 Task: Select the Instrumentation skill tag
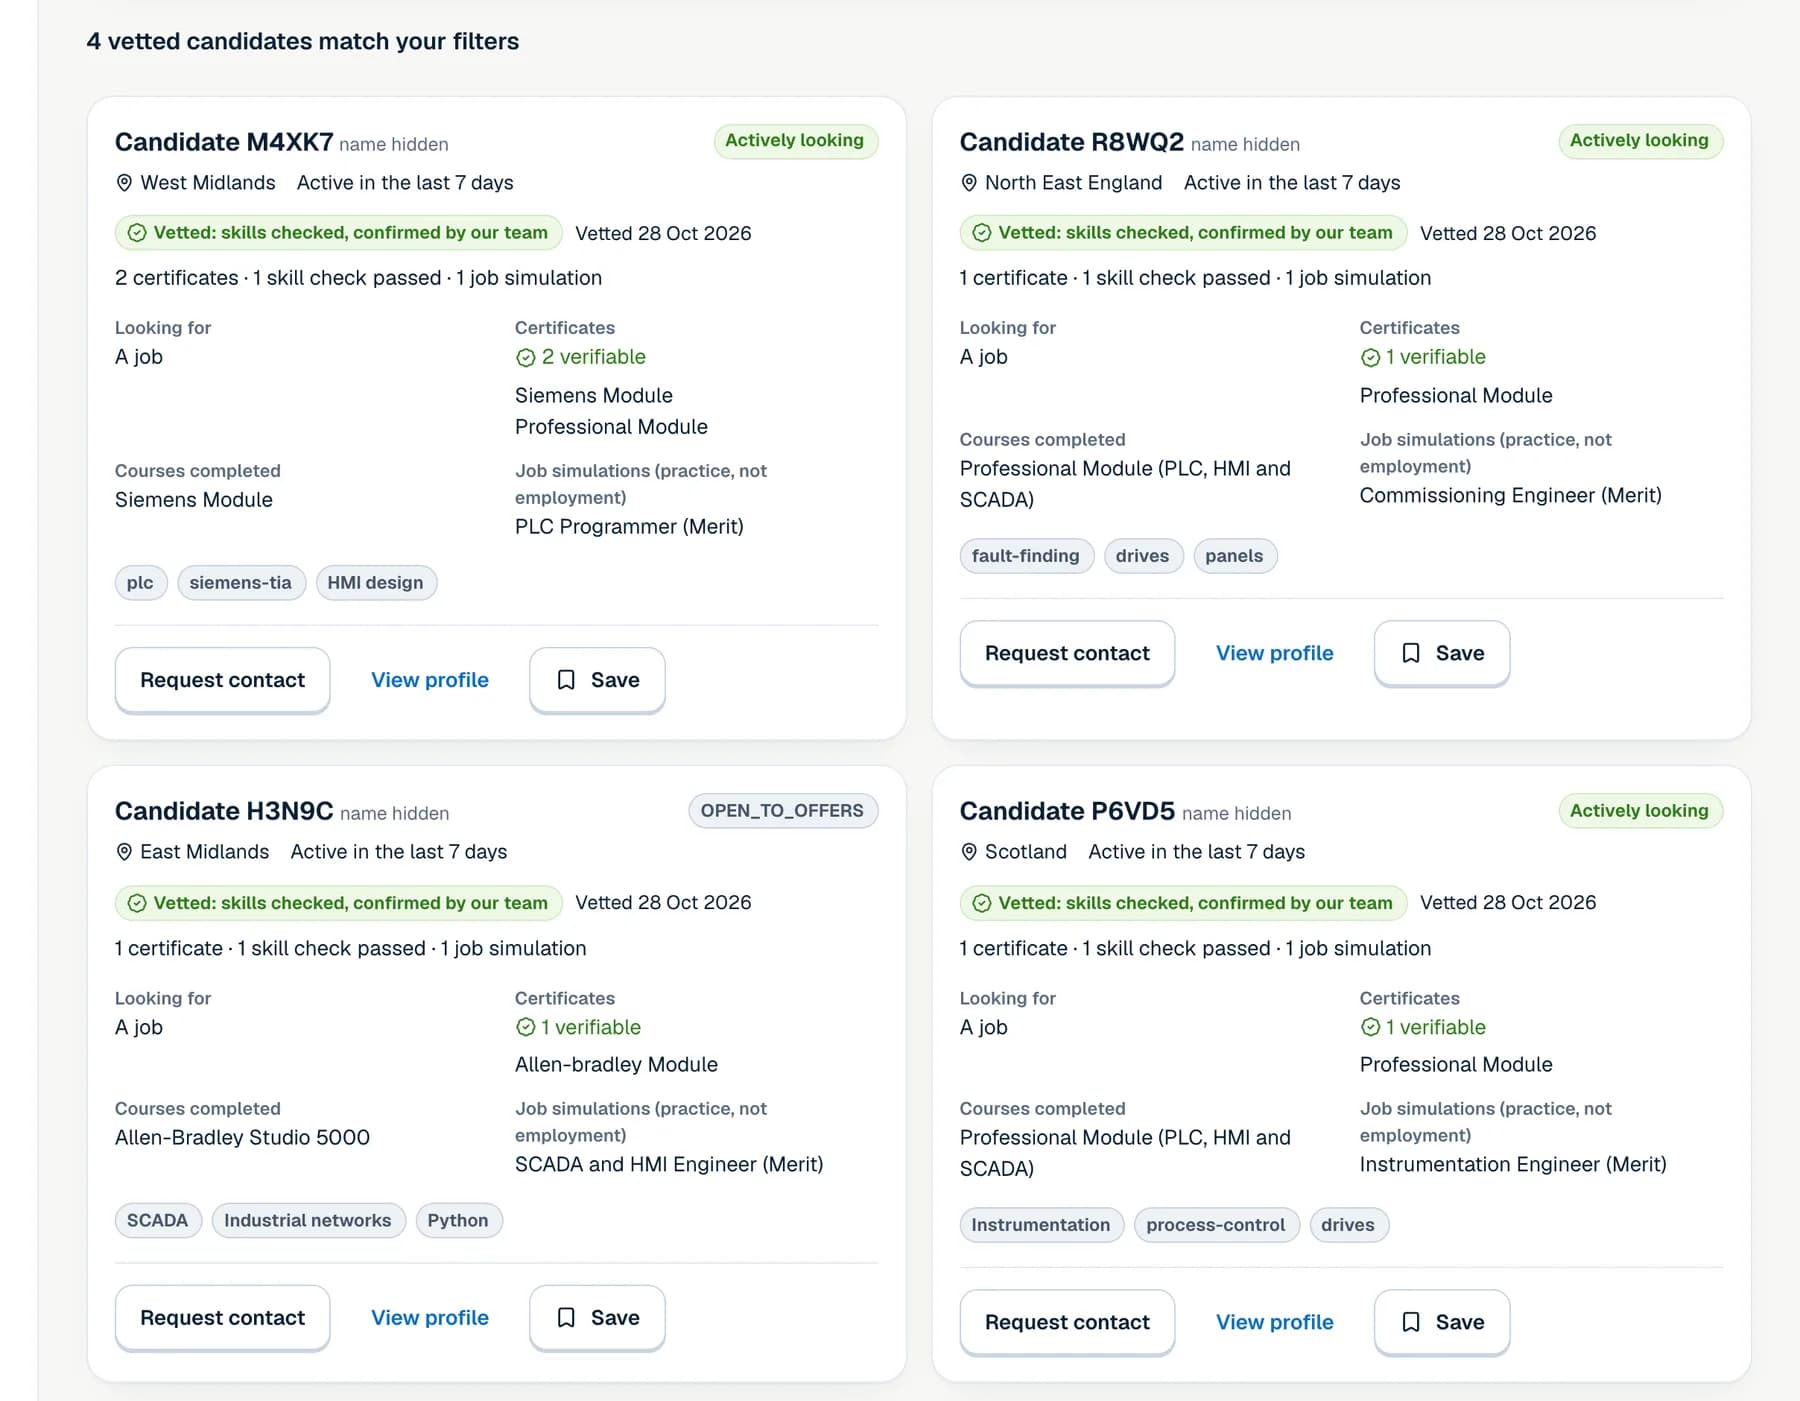(x=1041, y=1225)
